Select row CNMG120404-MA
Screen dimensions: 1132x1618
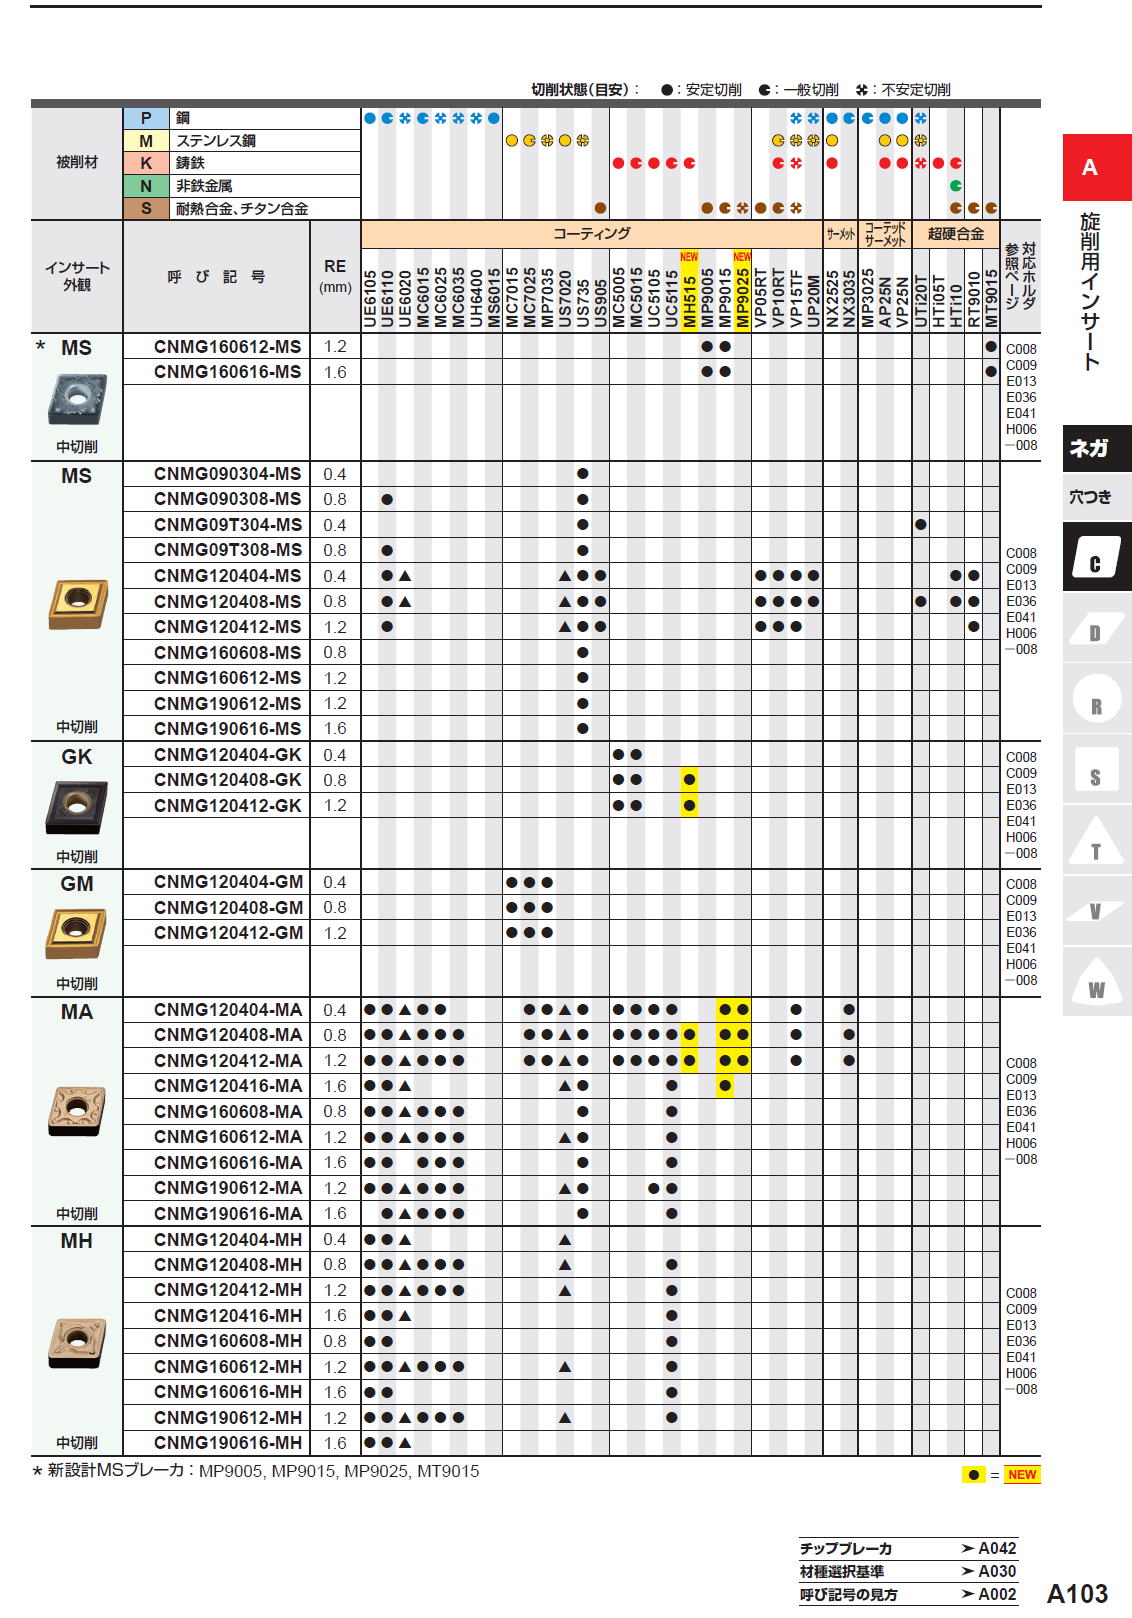point(561,1010)
